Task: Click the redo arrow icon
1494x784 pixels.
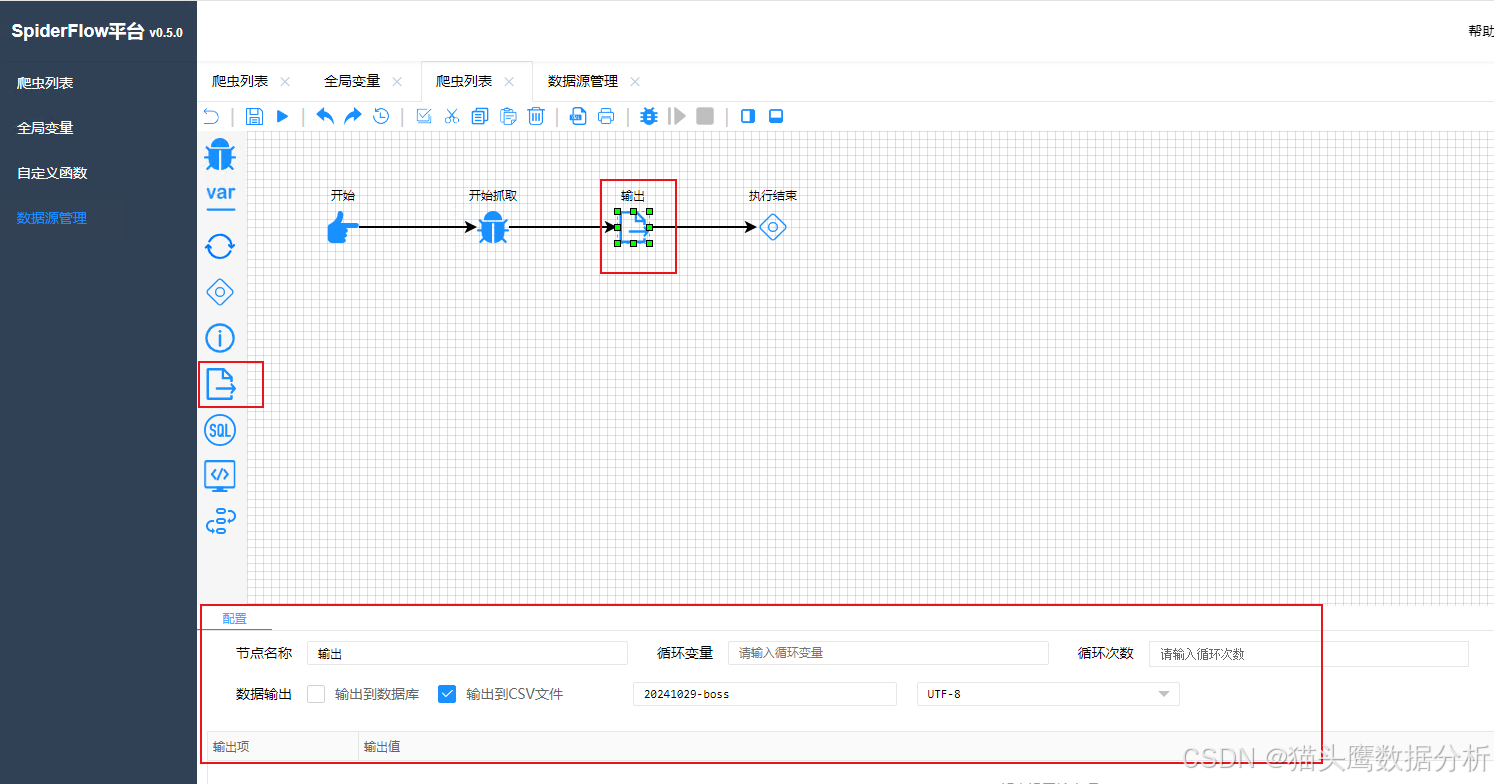Action: click(x=352, y=116)
